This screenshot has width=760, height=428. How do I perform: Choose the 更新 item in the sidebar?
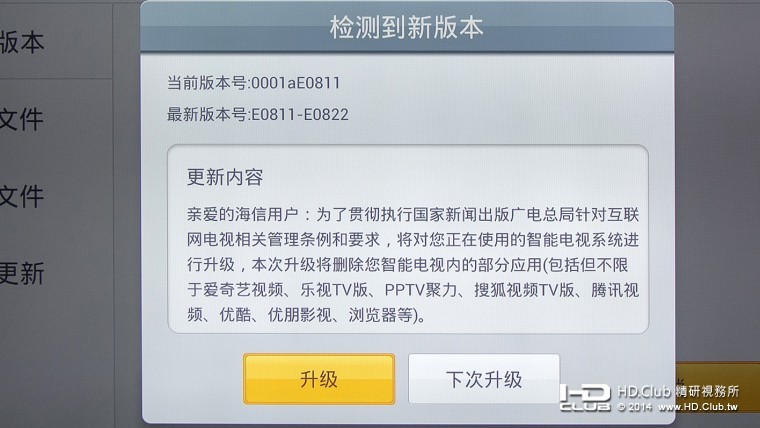[22, 273]
